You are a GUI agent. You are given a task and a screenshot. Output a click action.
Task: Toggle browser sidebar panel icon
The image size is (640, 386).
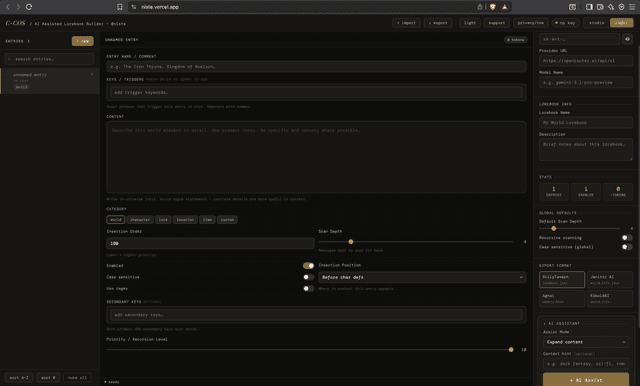[589, 7]
